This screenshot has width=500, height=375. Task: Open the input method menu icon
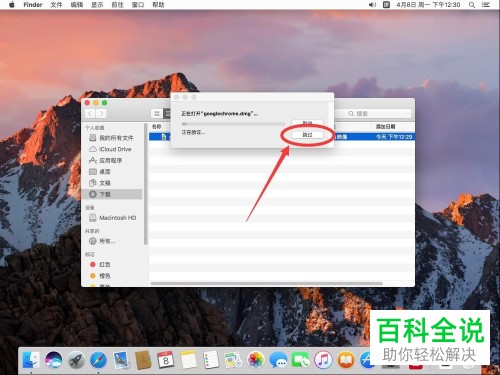pyautogui.click(x=386, y=5)
